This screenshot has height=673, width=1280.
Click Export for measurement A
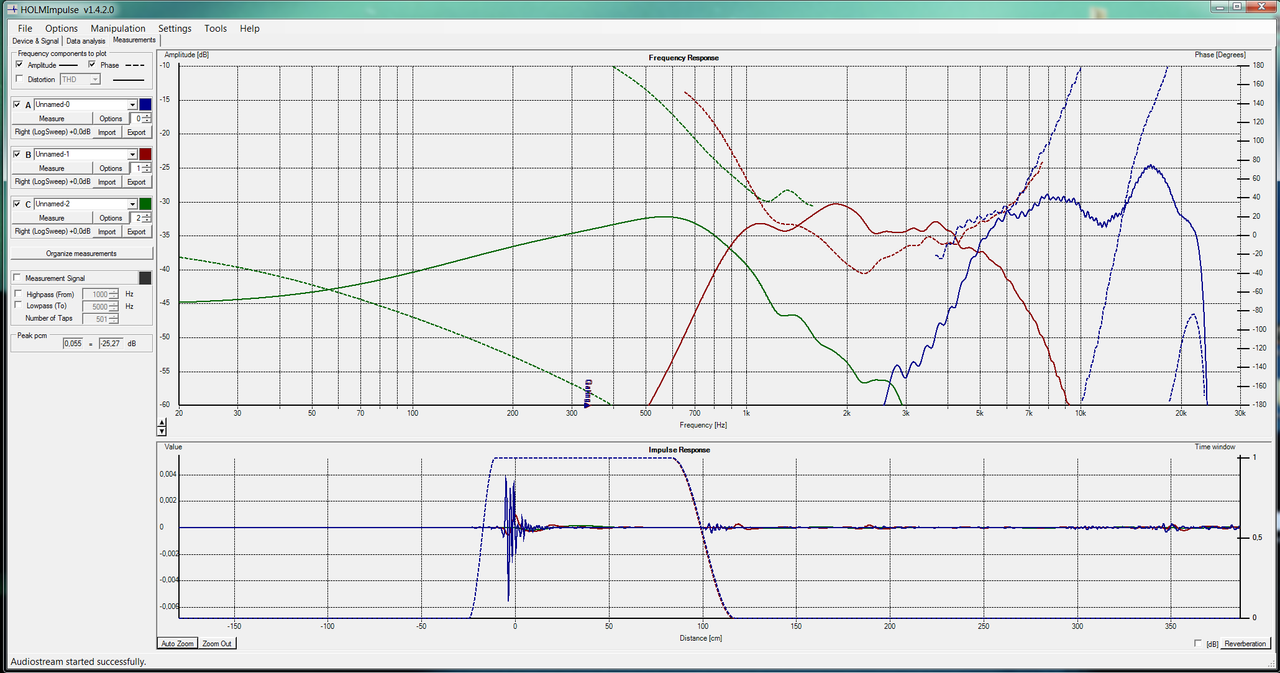136,132
